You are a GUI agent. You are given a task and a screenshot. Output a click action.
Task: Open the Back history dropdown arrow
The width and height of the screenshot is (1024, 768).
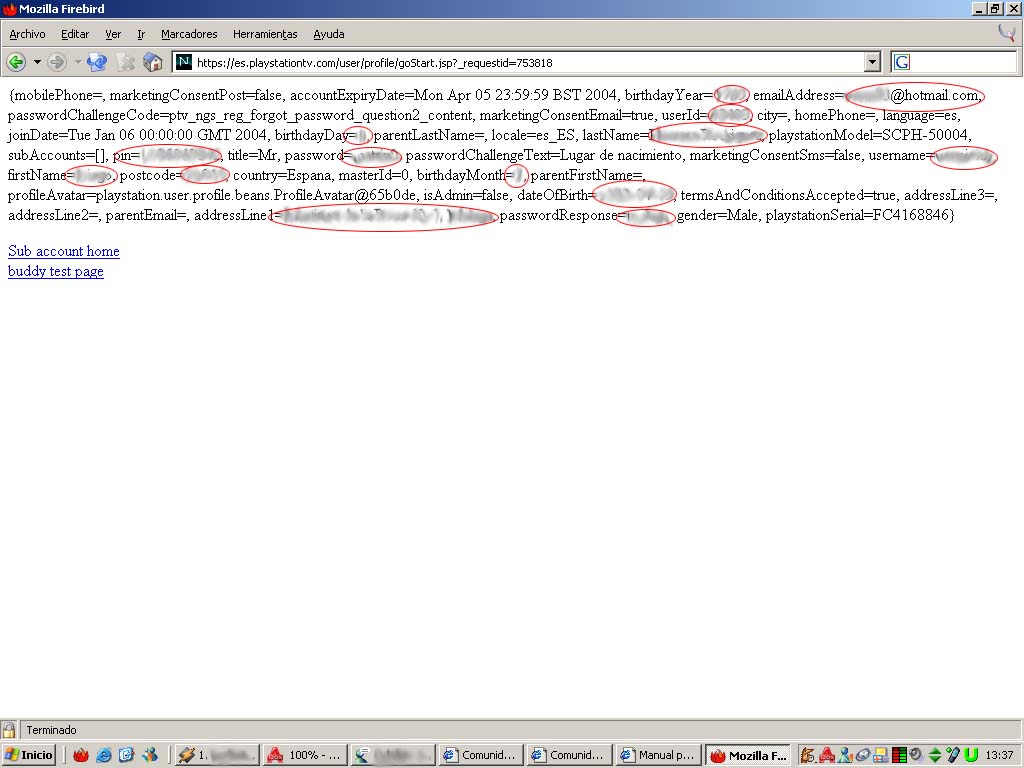point(37,63)
